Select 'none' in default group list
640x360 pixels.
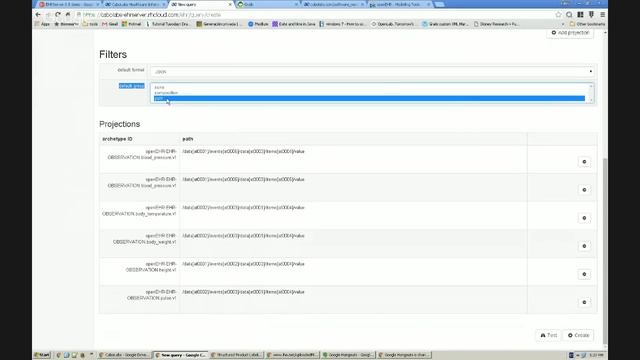click(x=369, y=87)
